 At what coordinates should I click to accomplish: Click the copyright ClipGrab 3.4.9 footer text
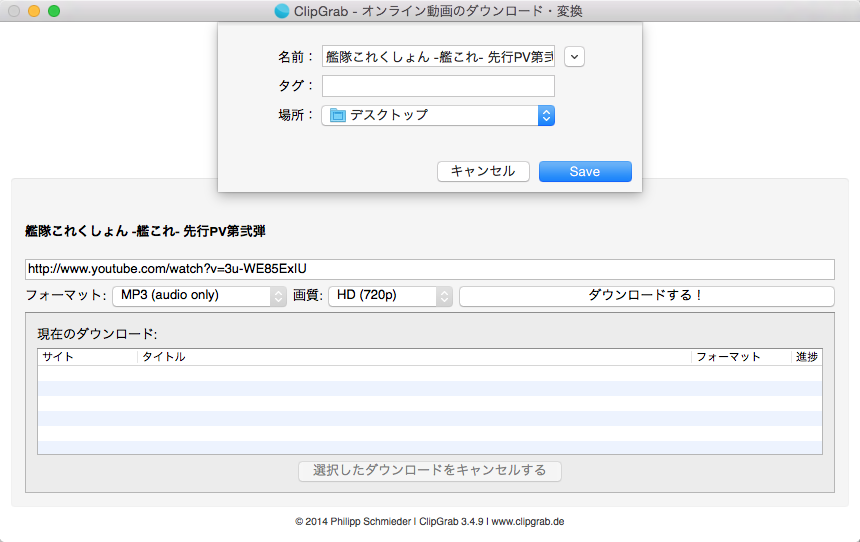(429, 522)
